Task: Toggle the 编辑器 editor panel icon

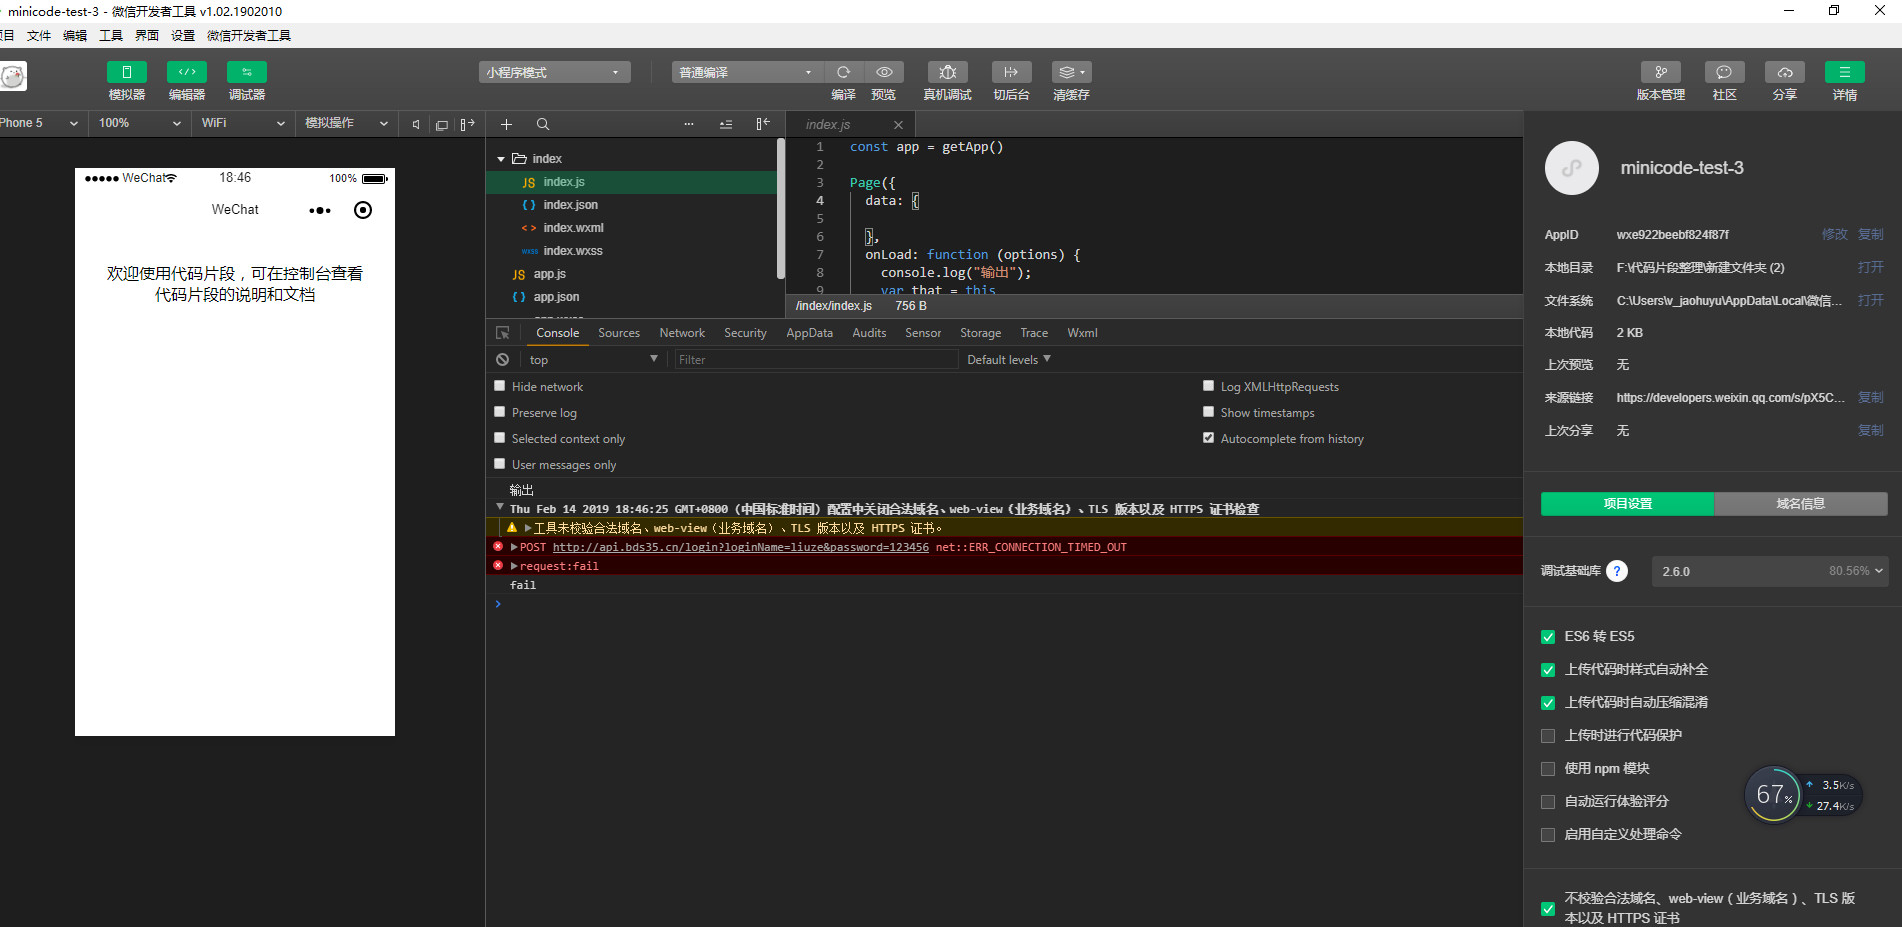Action: point(187,72)
